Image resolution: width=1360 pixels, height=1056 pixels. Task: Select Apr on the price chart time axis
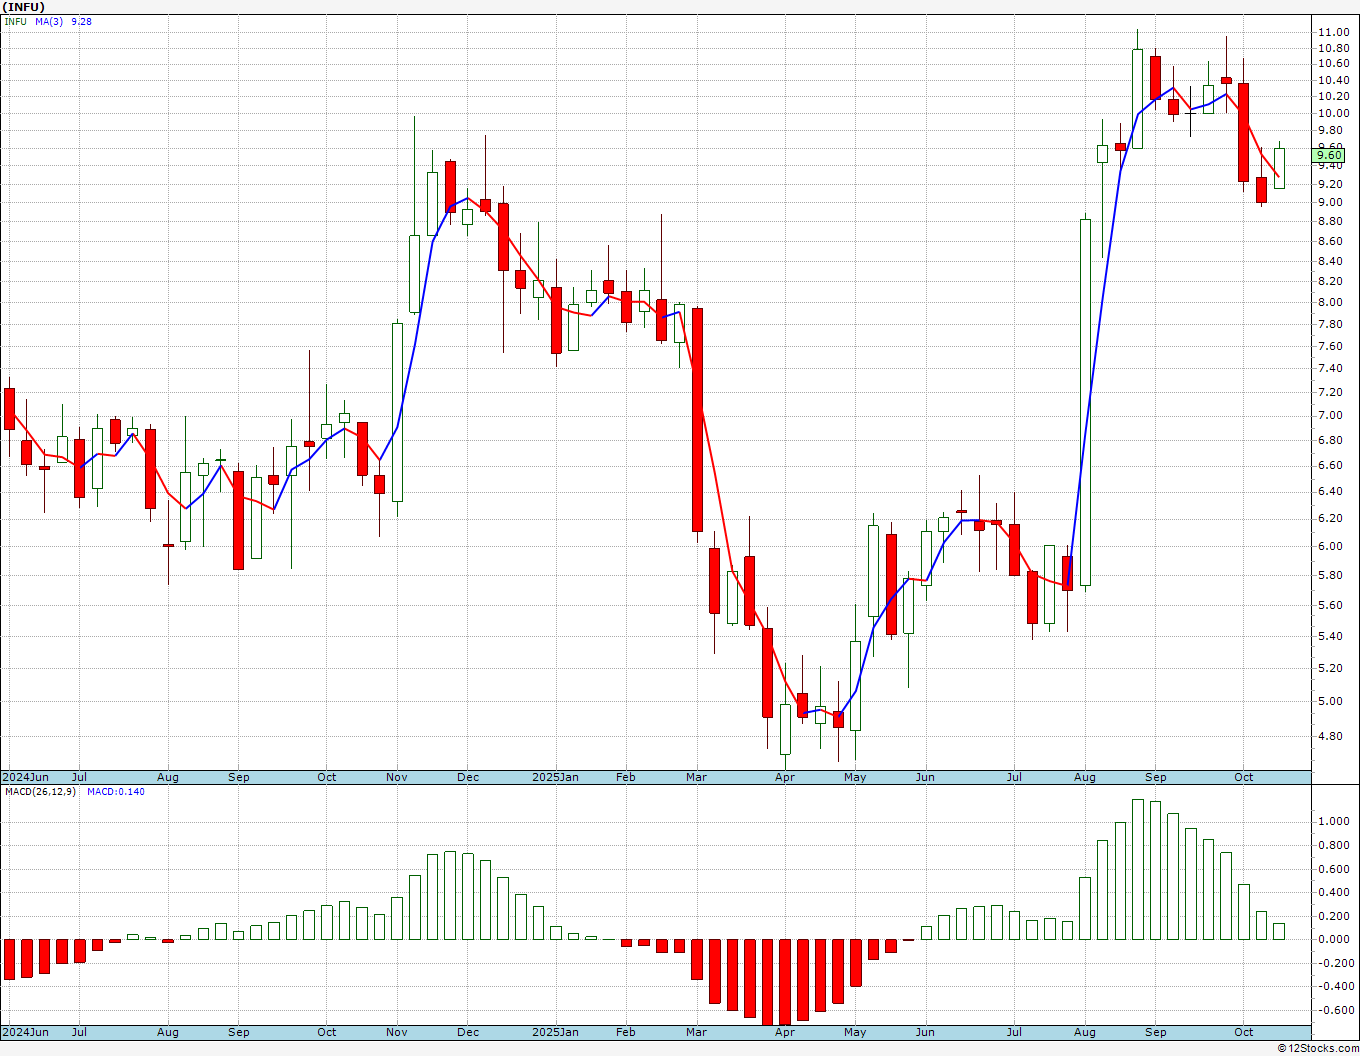pos(785,777)
